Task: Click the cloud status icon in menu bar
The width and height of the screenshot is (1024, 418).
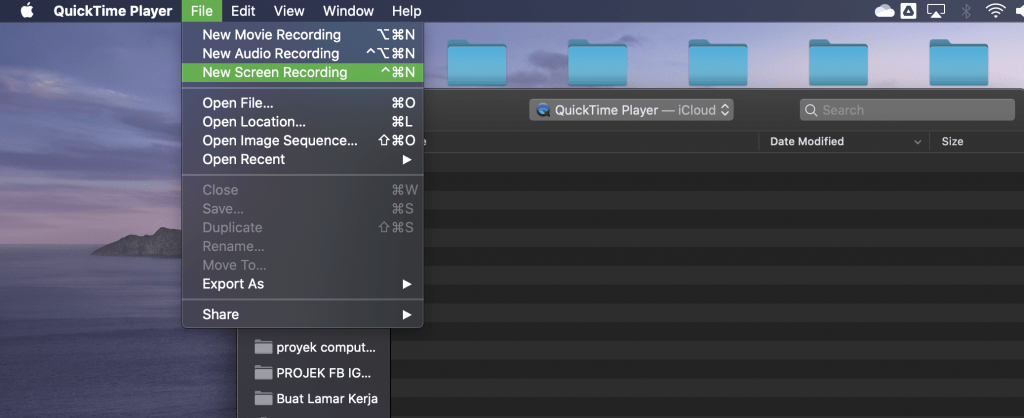Action: (x=884, y=11)
